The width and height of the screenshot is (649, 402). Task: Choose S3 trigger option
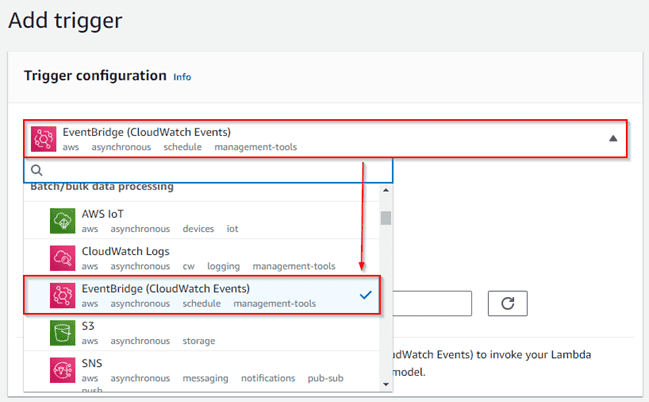(201, 332)
